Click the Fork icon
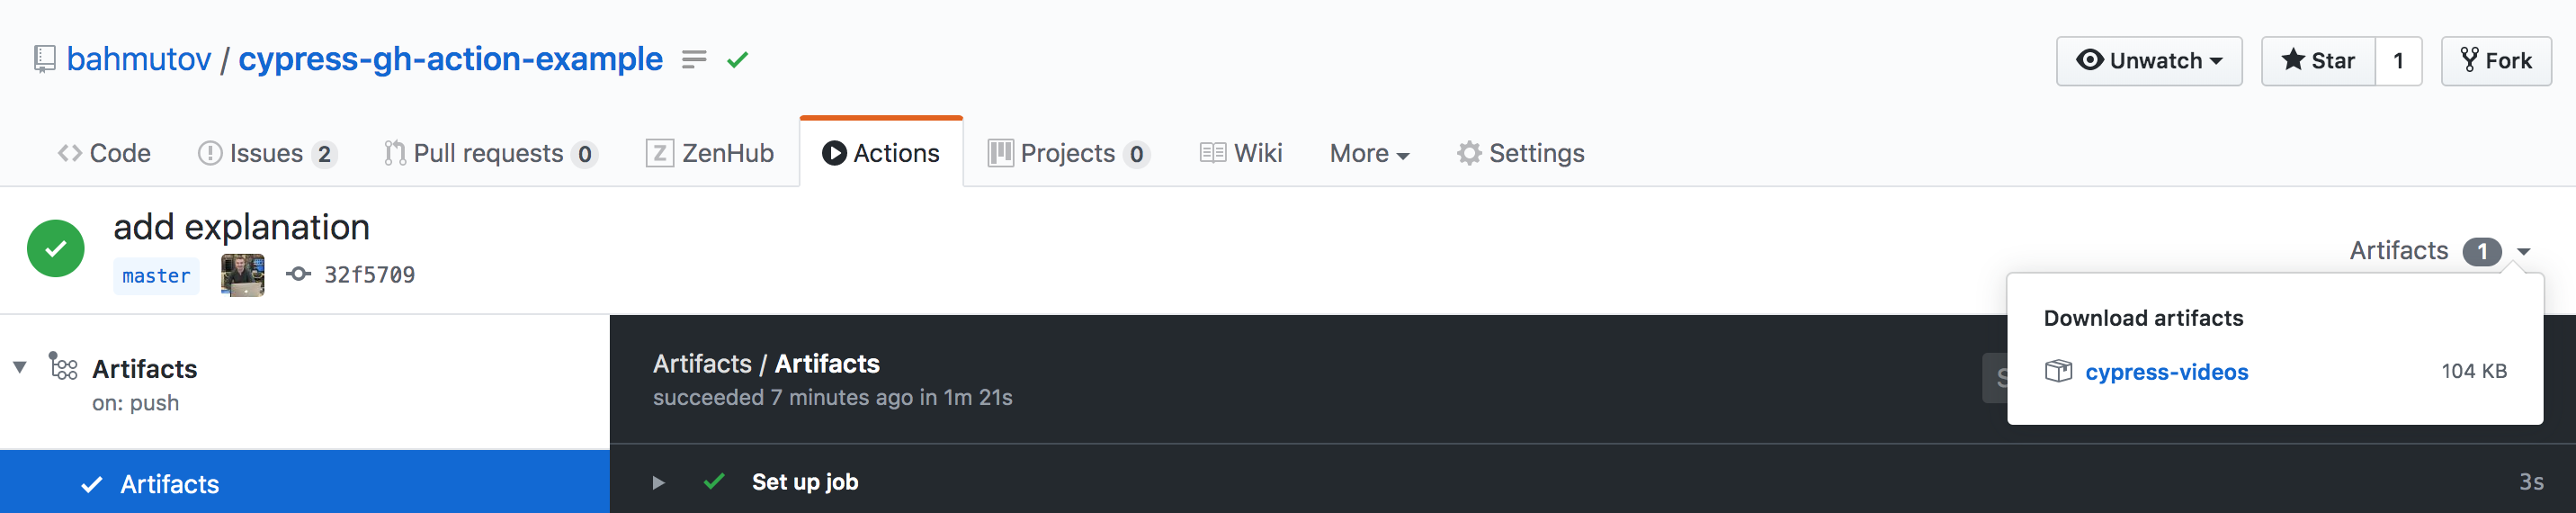Image resolution: width=2576 pixels, height=513 pixels. coord(2470,60)
